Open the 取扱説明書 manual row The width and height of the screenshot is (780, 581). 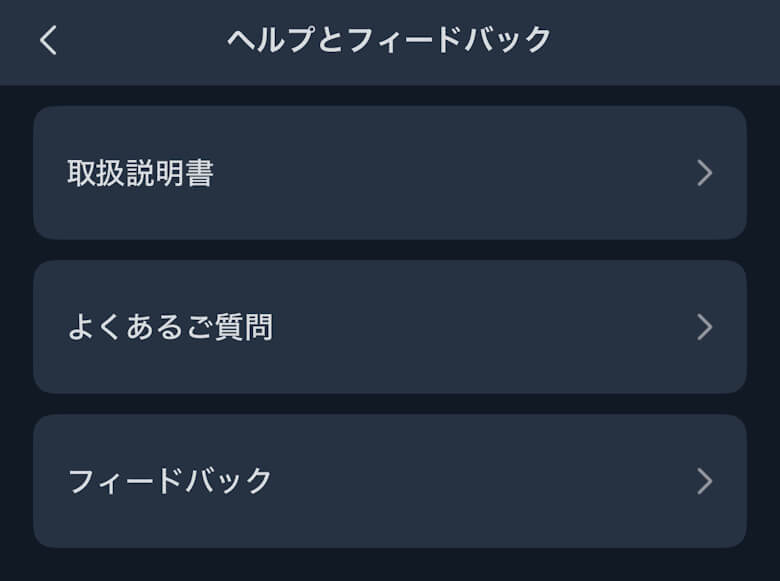tap(390, 173)
